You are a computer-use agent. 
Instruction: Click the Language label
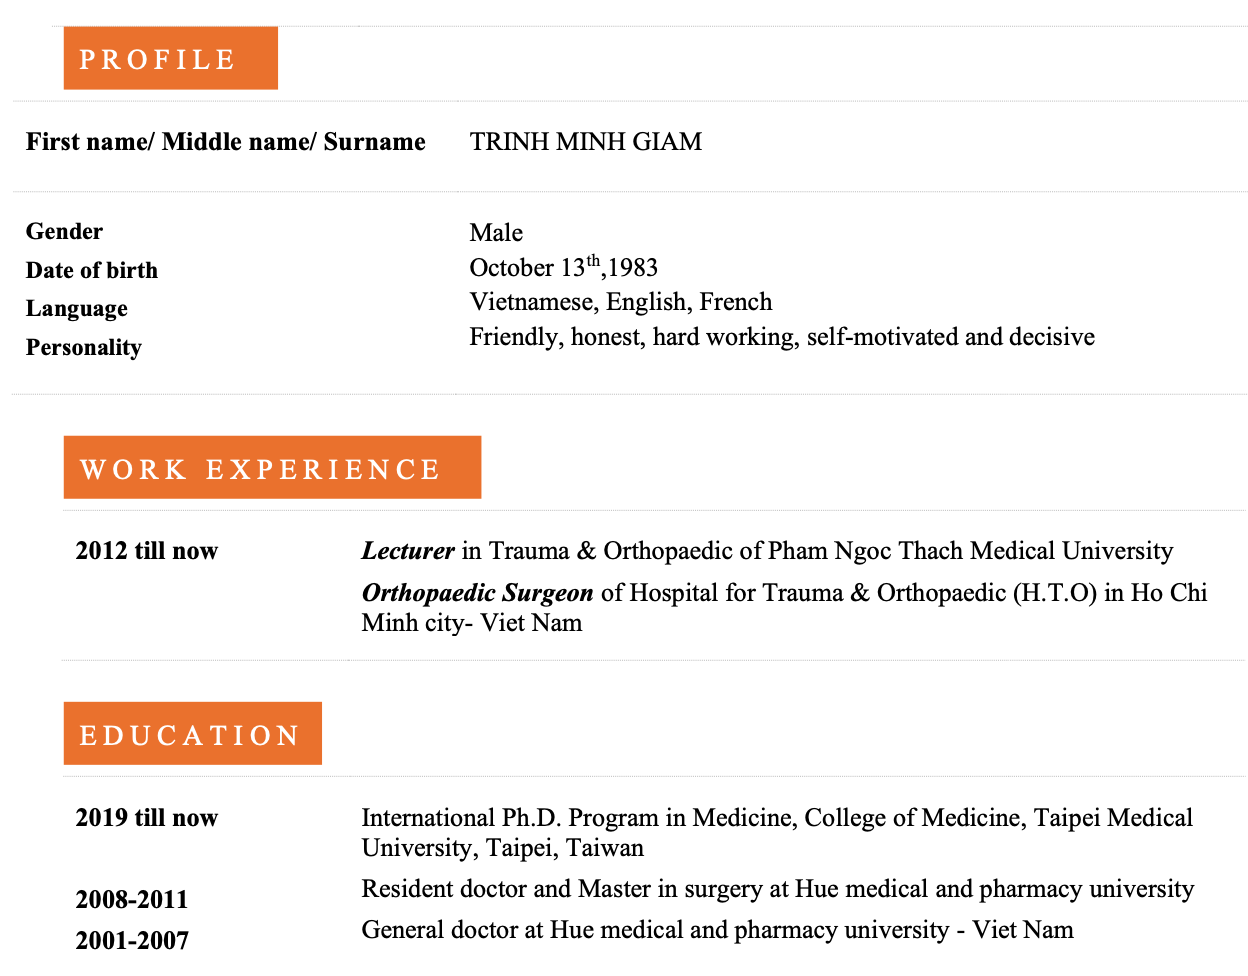[x=77, y=309]
